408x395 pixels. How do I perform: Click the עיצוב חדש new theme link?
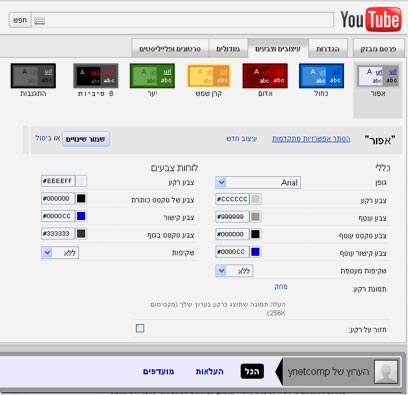click(x=242, y=138)
